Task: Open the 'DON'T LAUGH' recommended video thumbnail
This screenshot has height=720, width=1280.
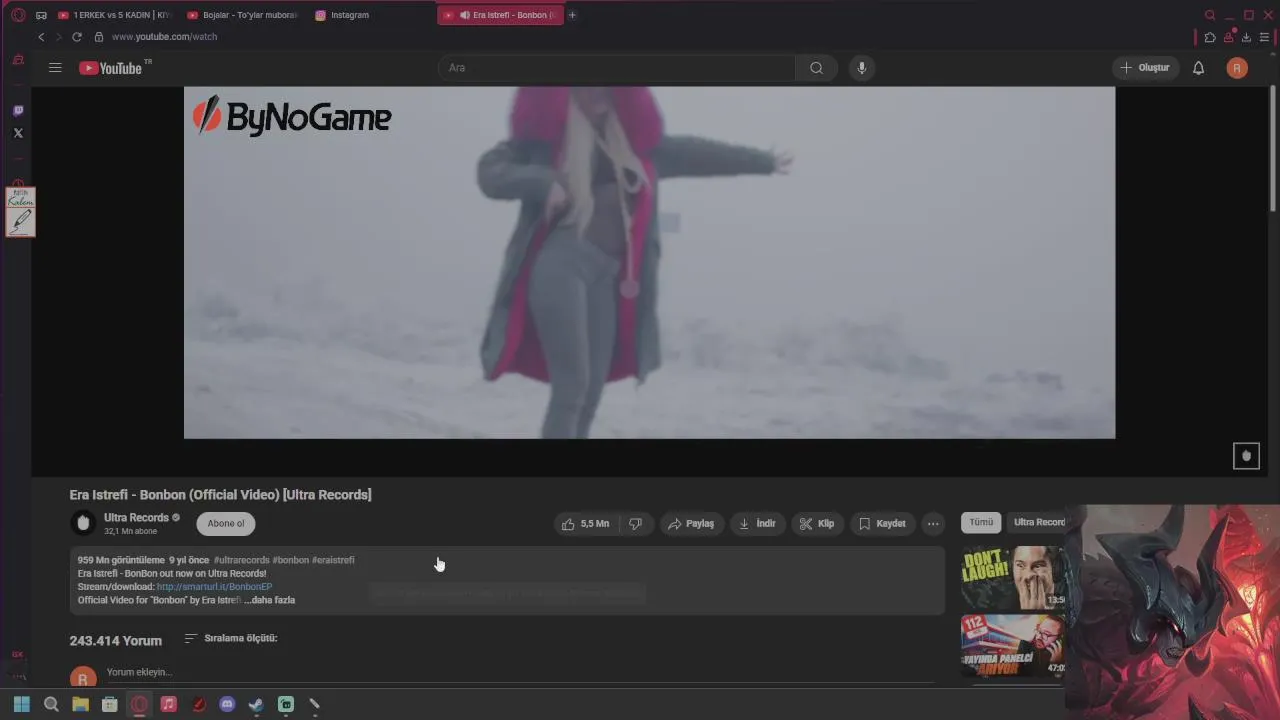Action: point(1013,577)
